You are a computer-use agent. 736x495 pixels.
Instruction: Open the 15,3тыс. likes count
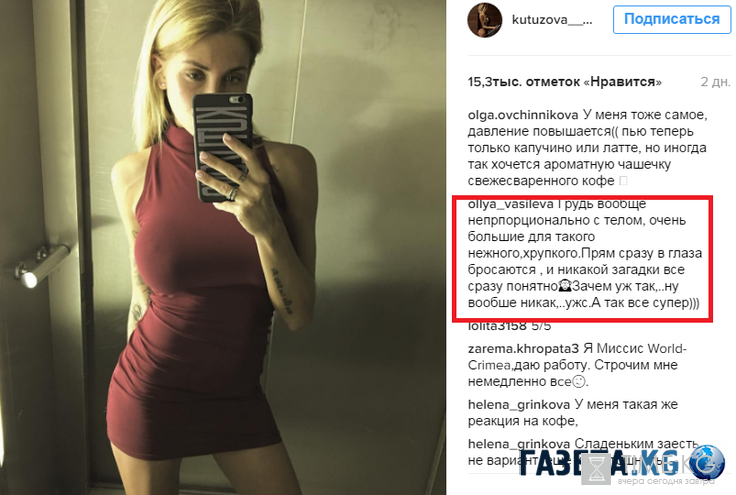[x=564, y=82]
